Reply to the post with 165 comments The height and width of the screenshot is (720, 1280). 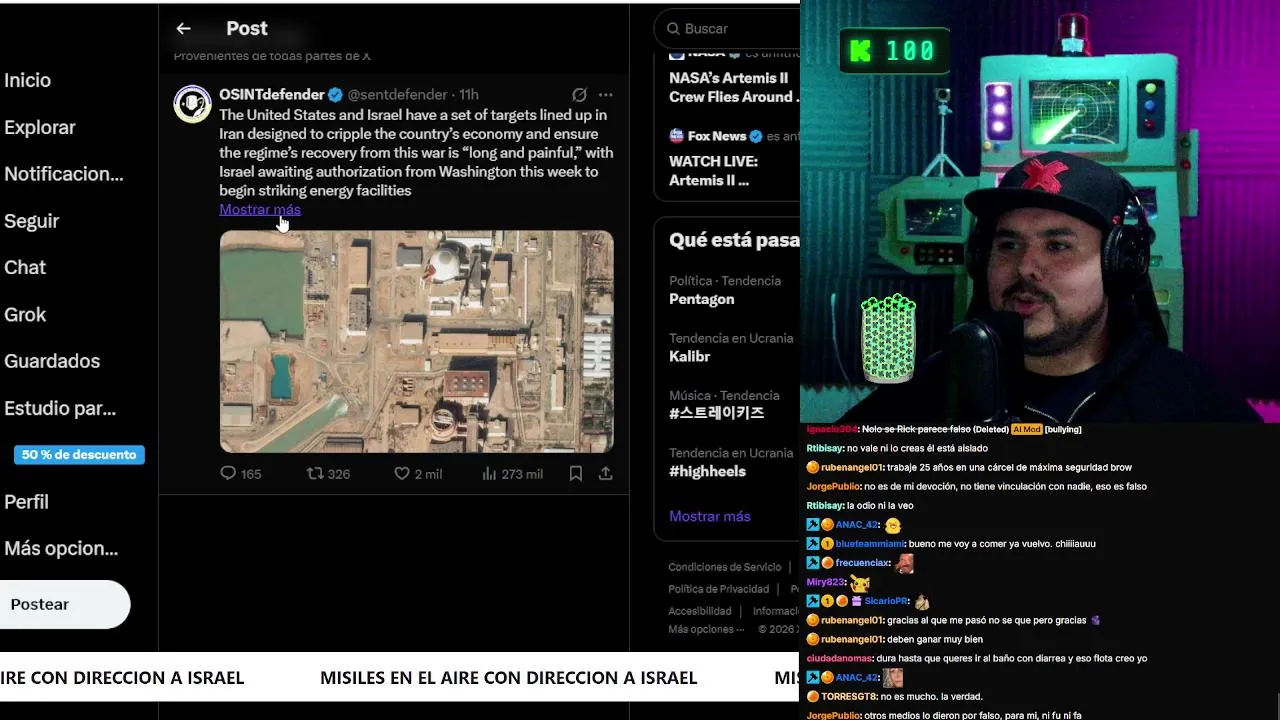click(x=240, y=474)
